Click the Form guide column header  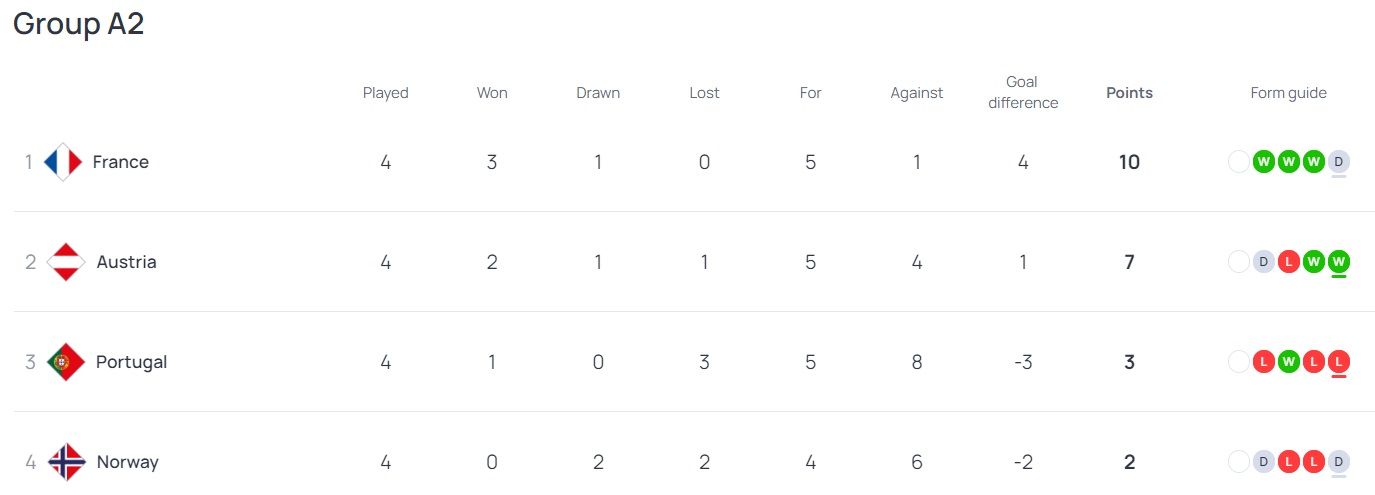[1288, 93]
